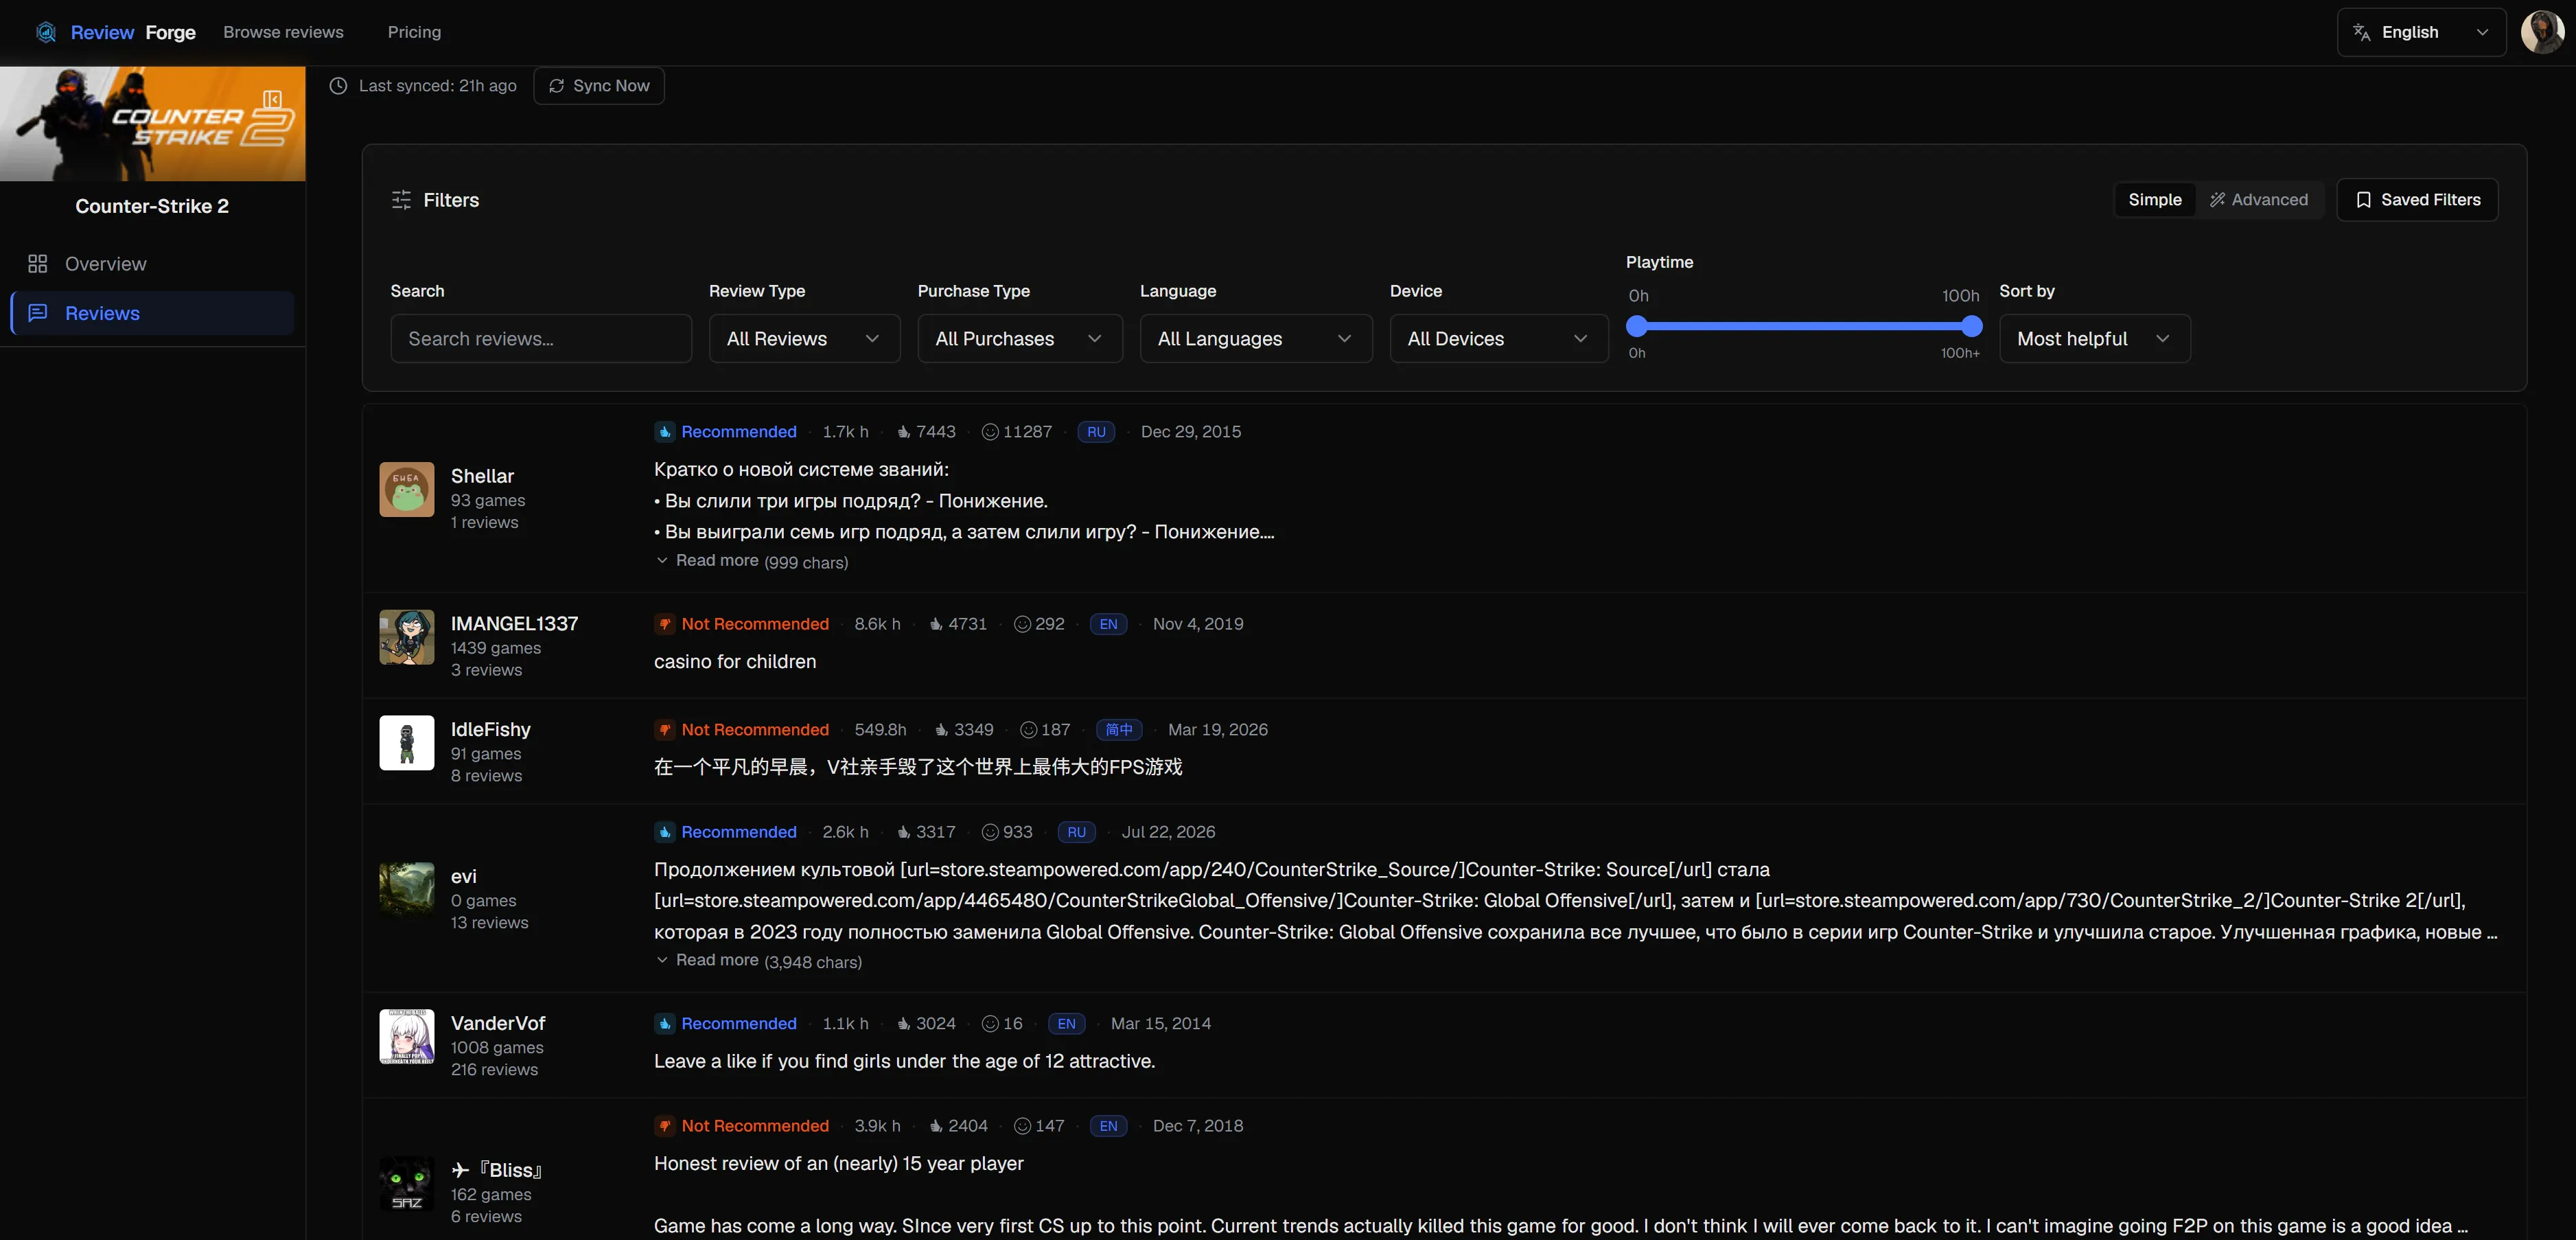
Task: Click the smiley icon showing 187
Action: tap(1028, 730)
